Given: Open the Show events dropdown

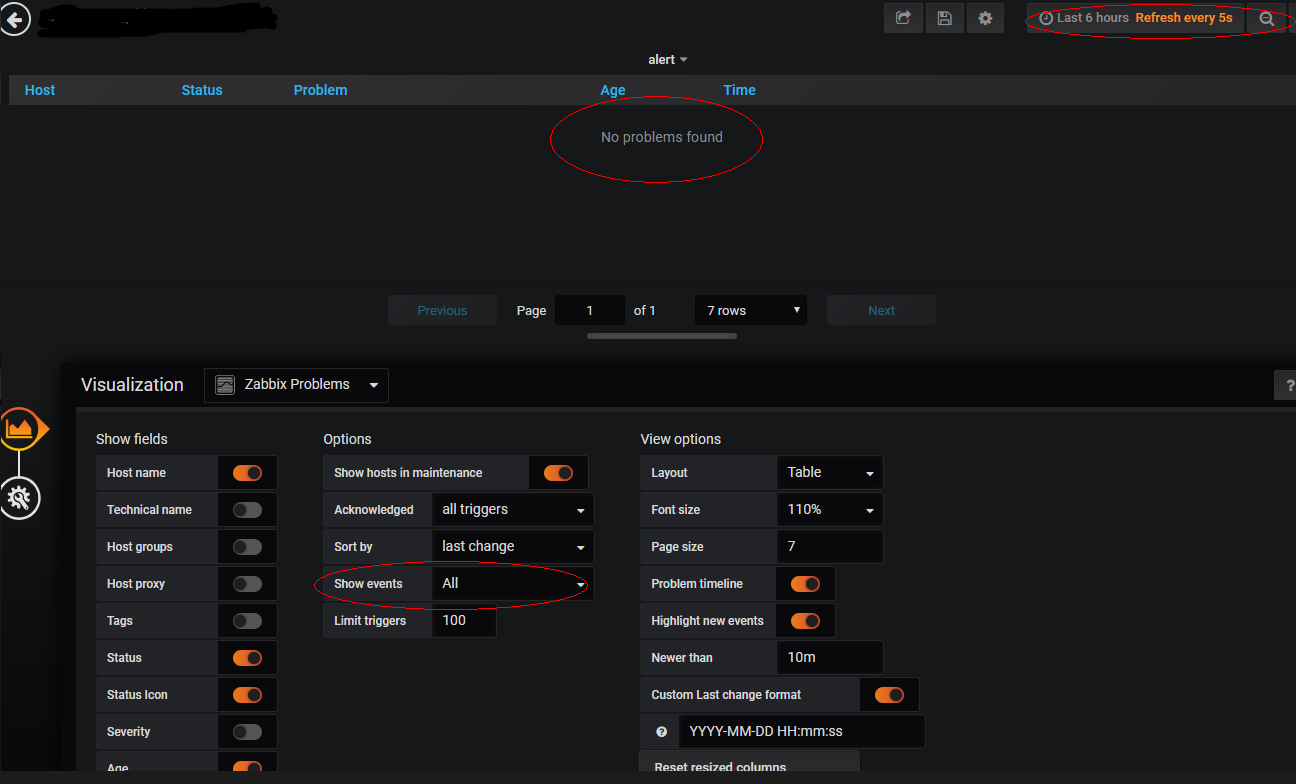Looking at the screenshot, I should coord(511,583).
